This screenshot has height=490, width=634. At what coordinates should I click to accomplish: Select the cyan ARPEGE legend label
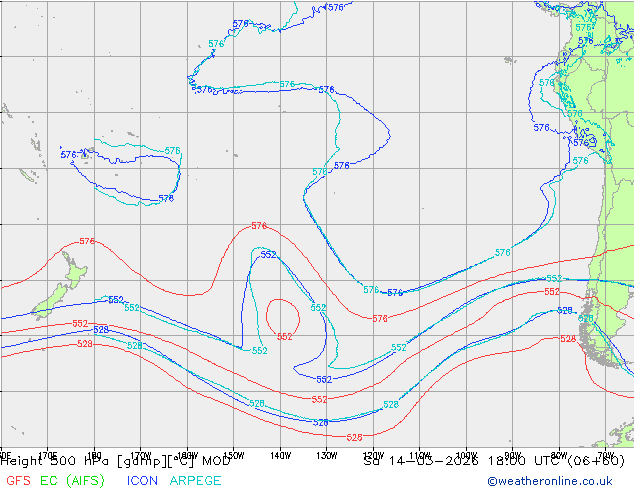coord(195,481)
